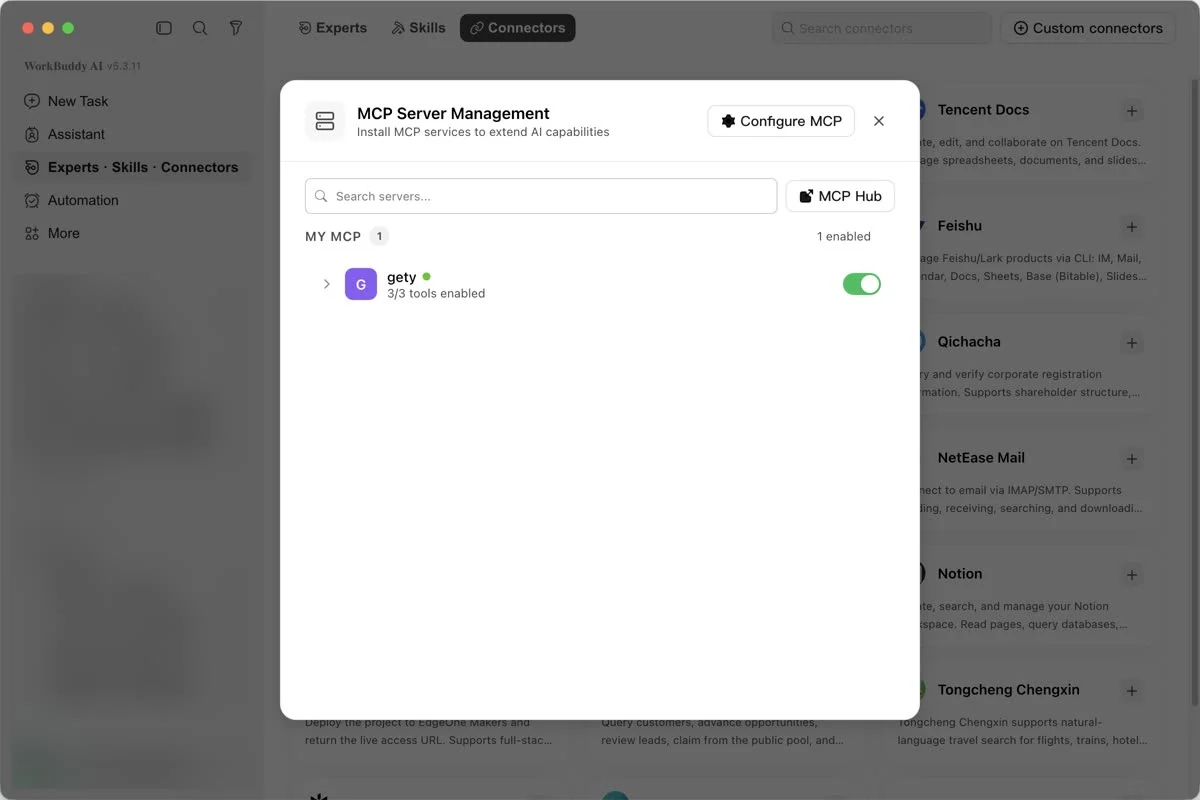Click the New Task plus icon in sidebar

32,101
